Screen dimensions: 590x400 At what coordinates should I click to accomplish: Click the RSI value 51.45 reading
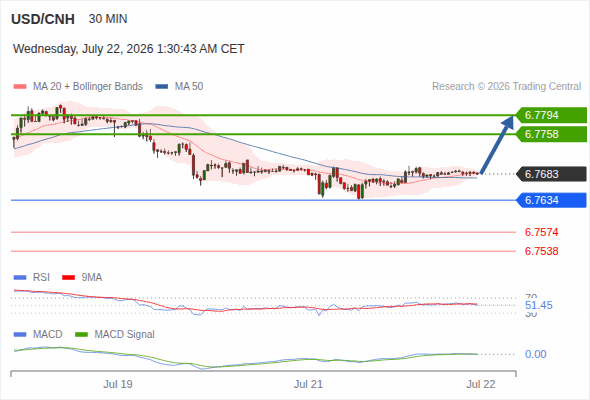[x=539, y=305]
